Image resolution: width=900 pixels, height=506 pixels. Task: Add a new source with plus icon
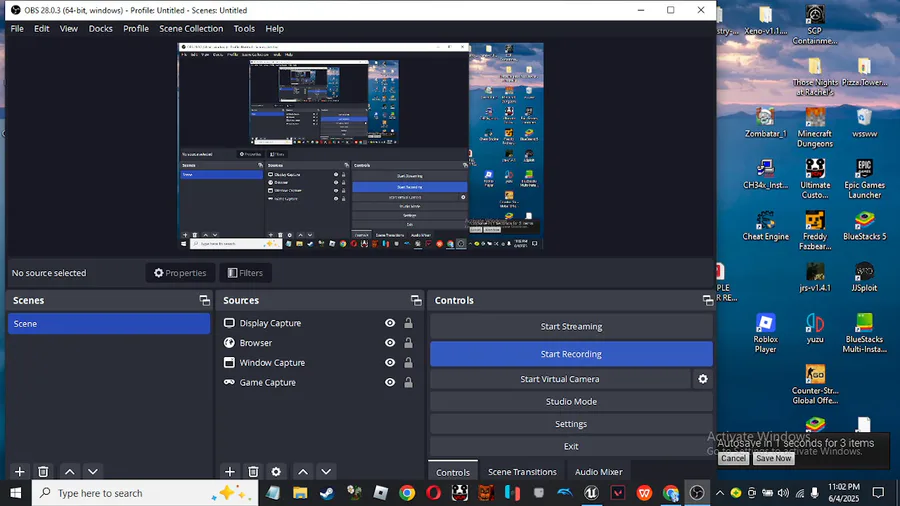click(230, 472)
